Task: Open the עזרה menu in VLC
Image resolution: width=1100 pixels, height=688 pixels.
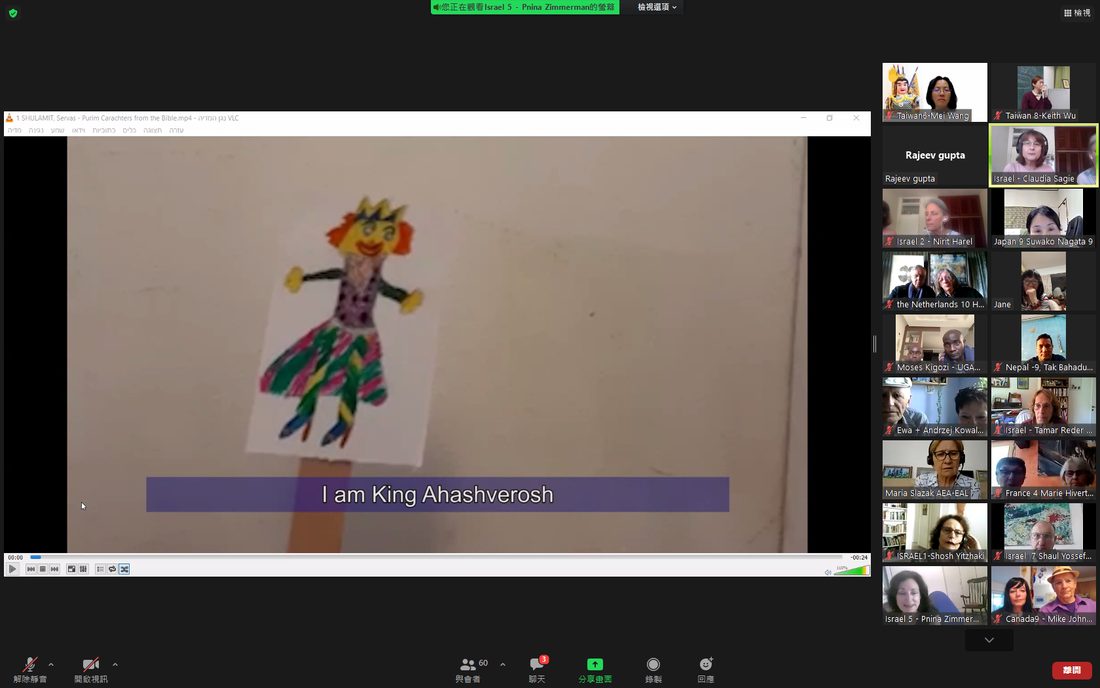Action: (x=177, y=130)
